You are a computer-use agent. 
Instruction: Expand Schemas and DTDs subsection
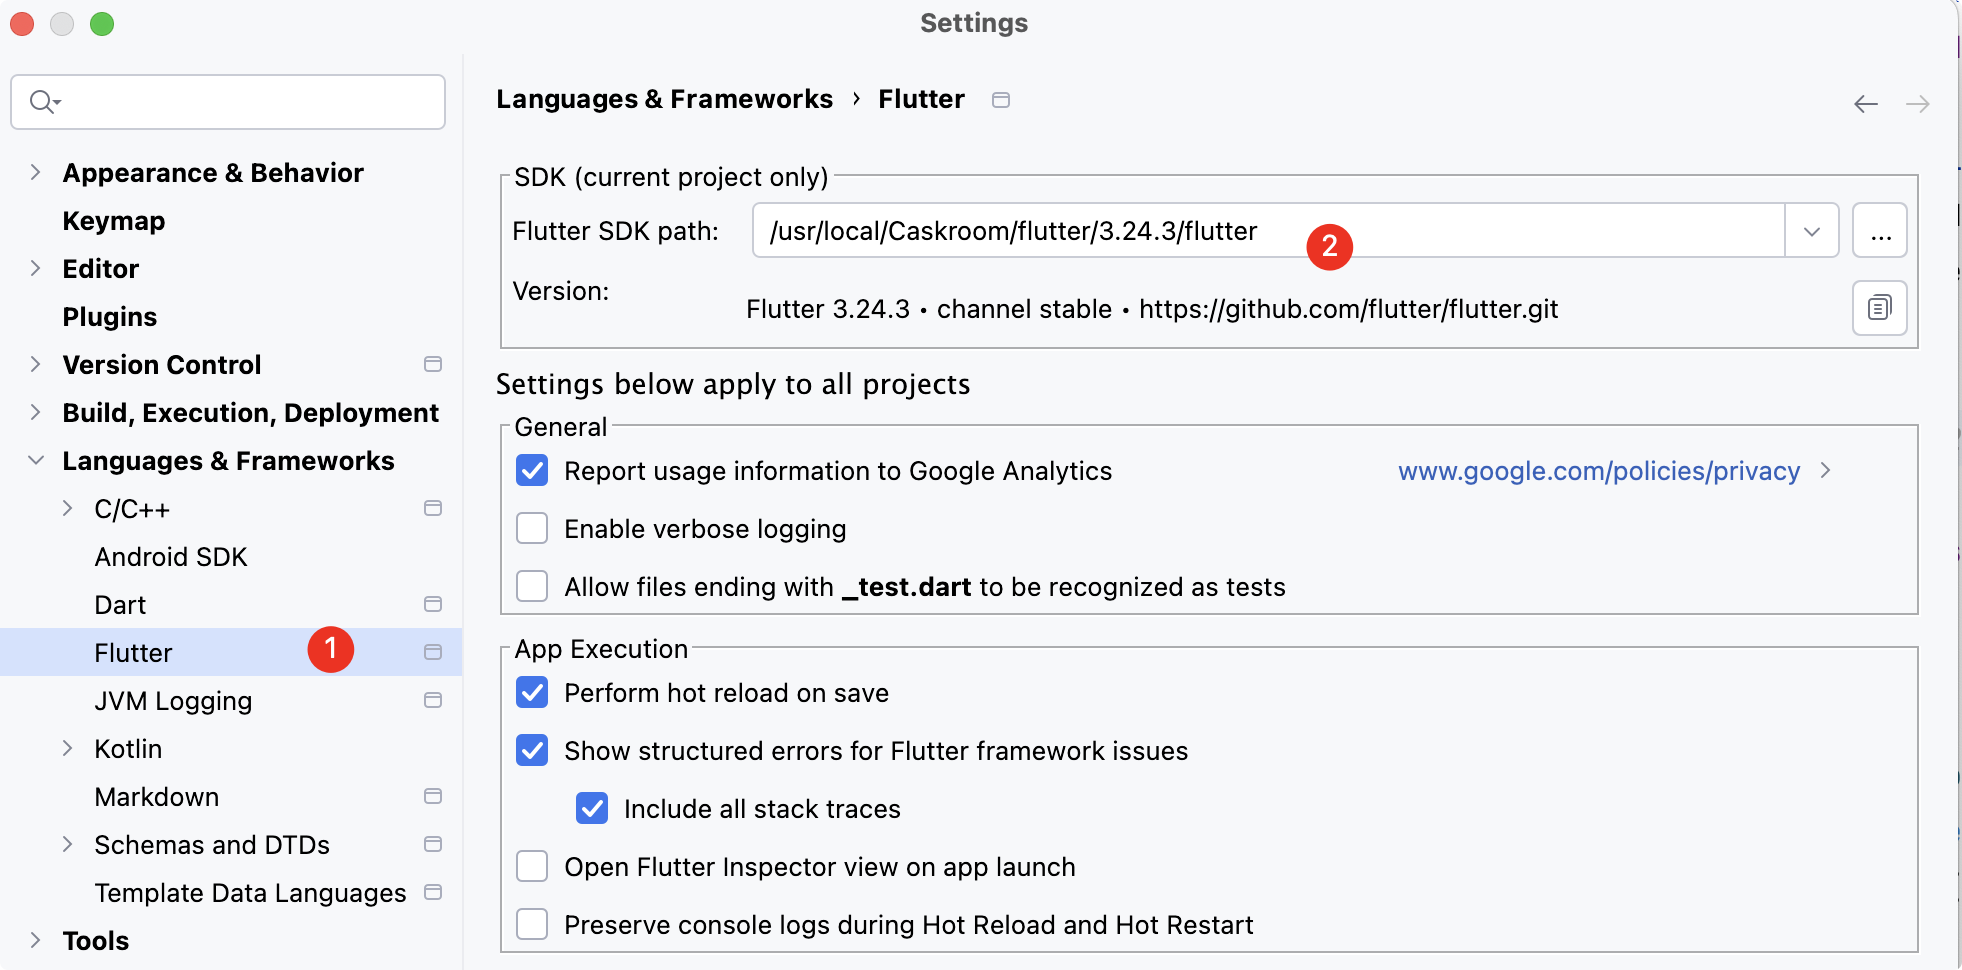click(x=68, y=845)
